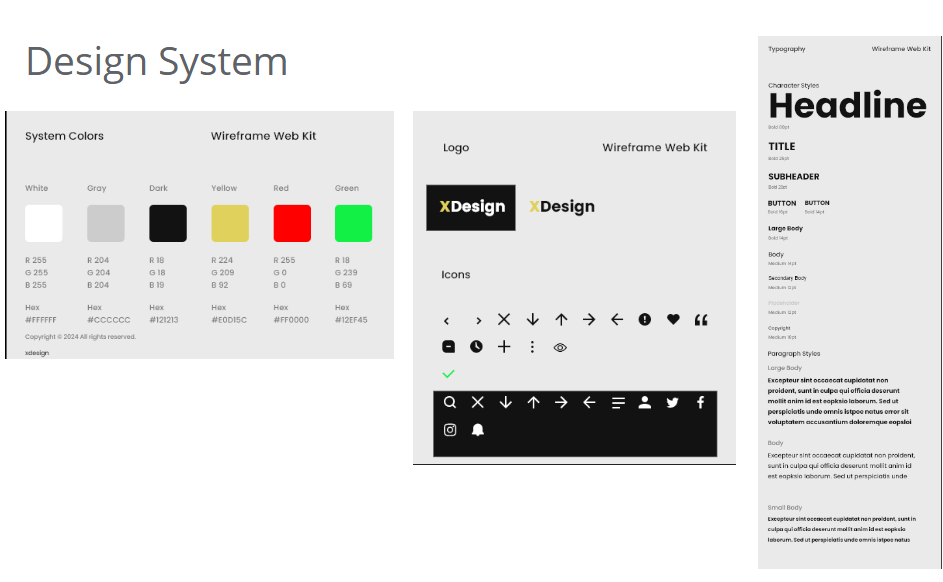
Task: Click the black left chevron icon
Action: [447, 321]
